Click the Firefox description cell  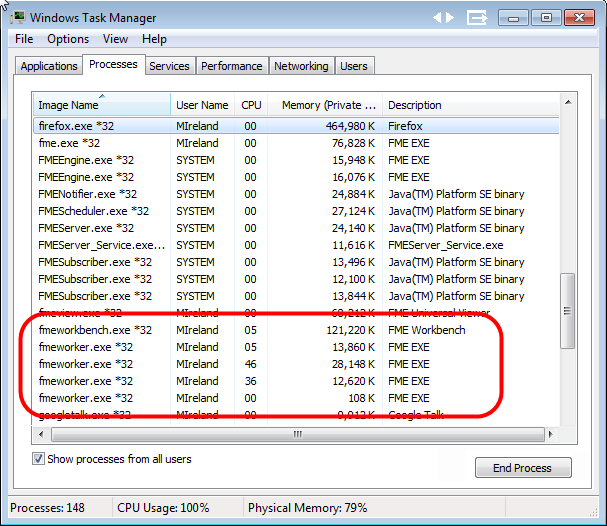[405, 126]
